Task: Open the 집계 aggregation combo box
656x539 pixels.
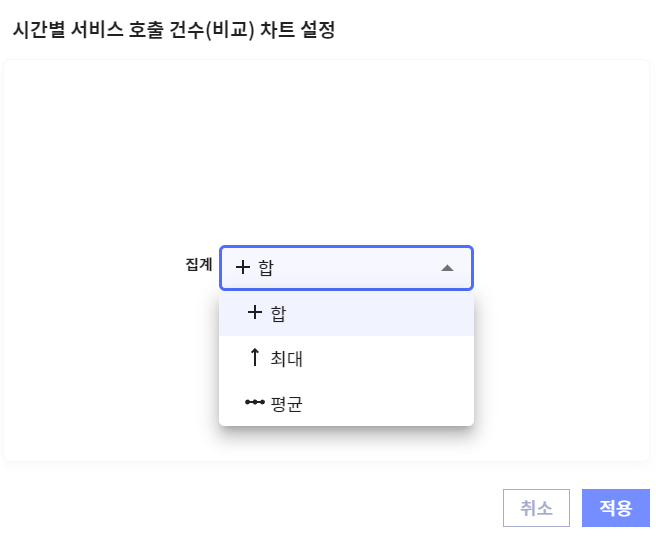Action: (345, 268)
